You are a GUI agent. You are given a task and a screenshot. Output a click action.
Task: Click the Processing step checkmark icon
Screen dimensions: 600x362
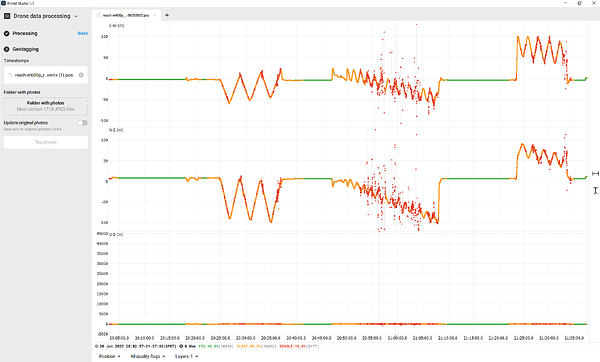7,34
